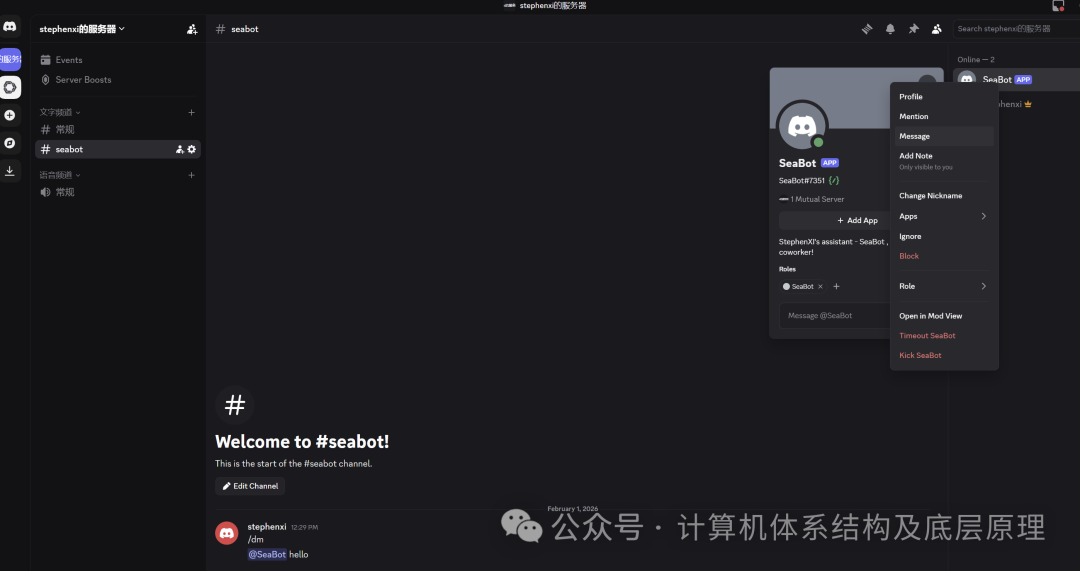Click Message @SeaBot input field
1080x571 pixels.
coord(835,315)
